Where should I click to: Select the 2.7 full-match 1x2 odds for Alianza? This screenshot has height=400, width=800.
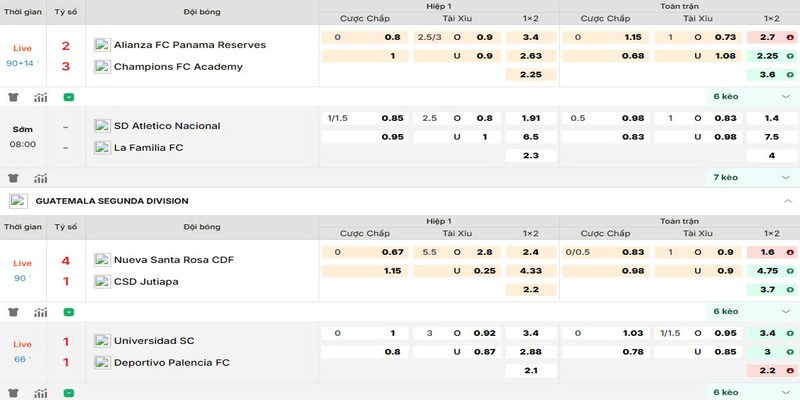(x=771, y=37)
